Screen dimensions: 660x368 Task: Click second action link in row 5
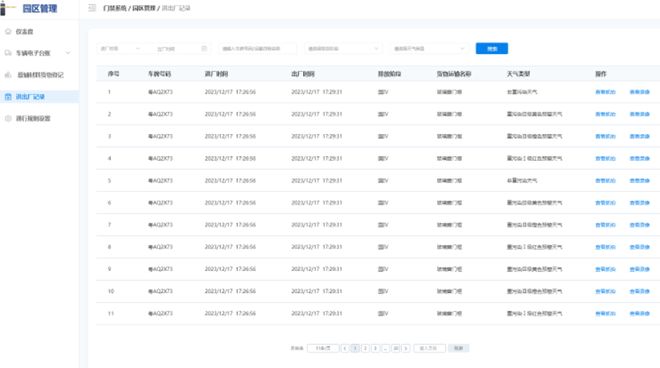(639, 181)
